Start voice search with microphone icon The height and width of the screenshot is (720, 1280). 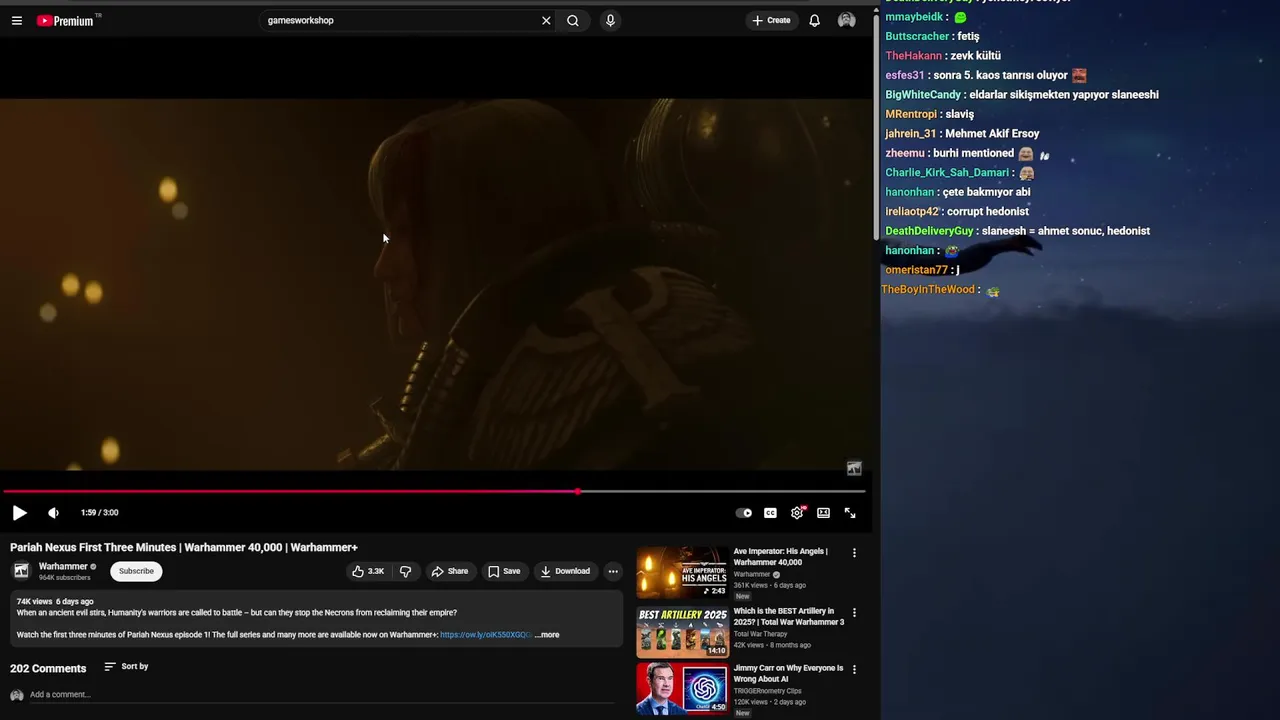pyautogui.click(x=610, y=20)
